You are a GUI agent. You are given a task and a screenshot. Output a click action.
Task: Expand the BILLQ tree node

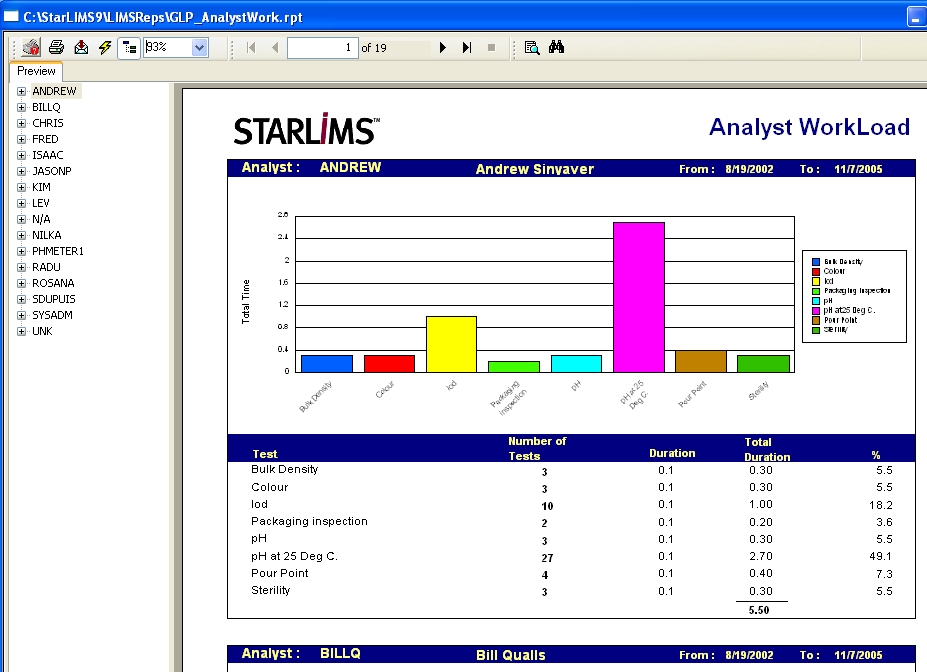(x=21, y=108)
